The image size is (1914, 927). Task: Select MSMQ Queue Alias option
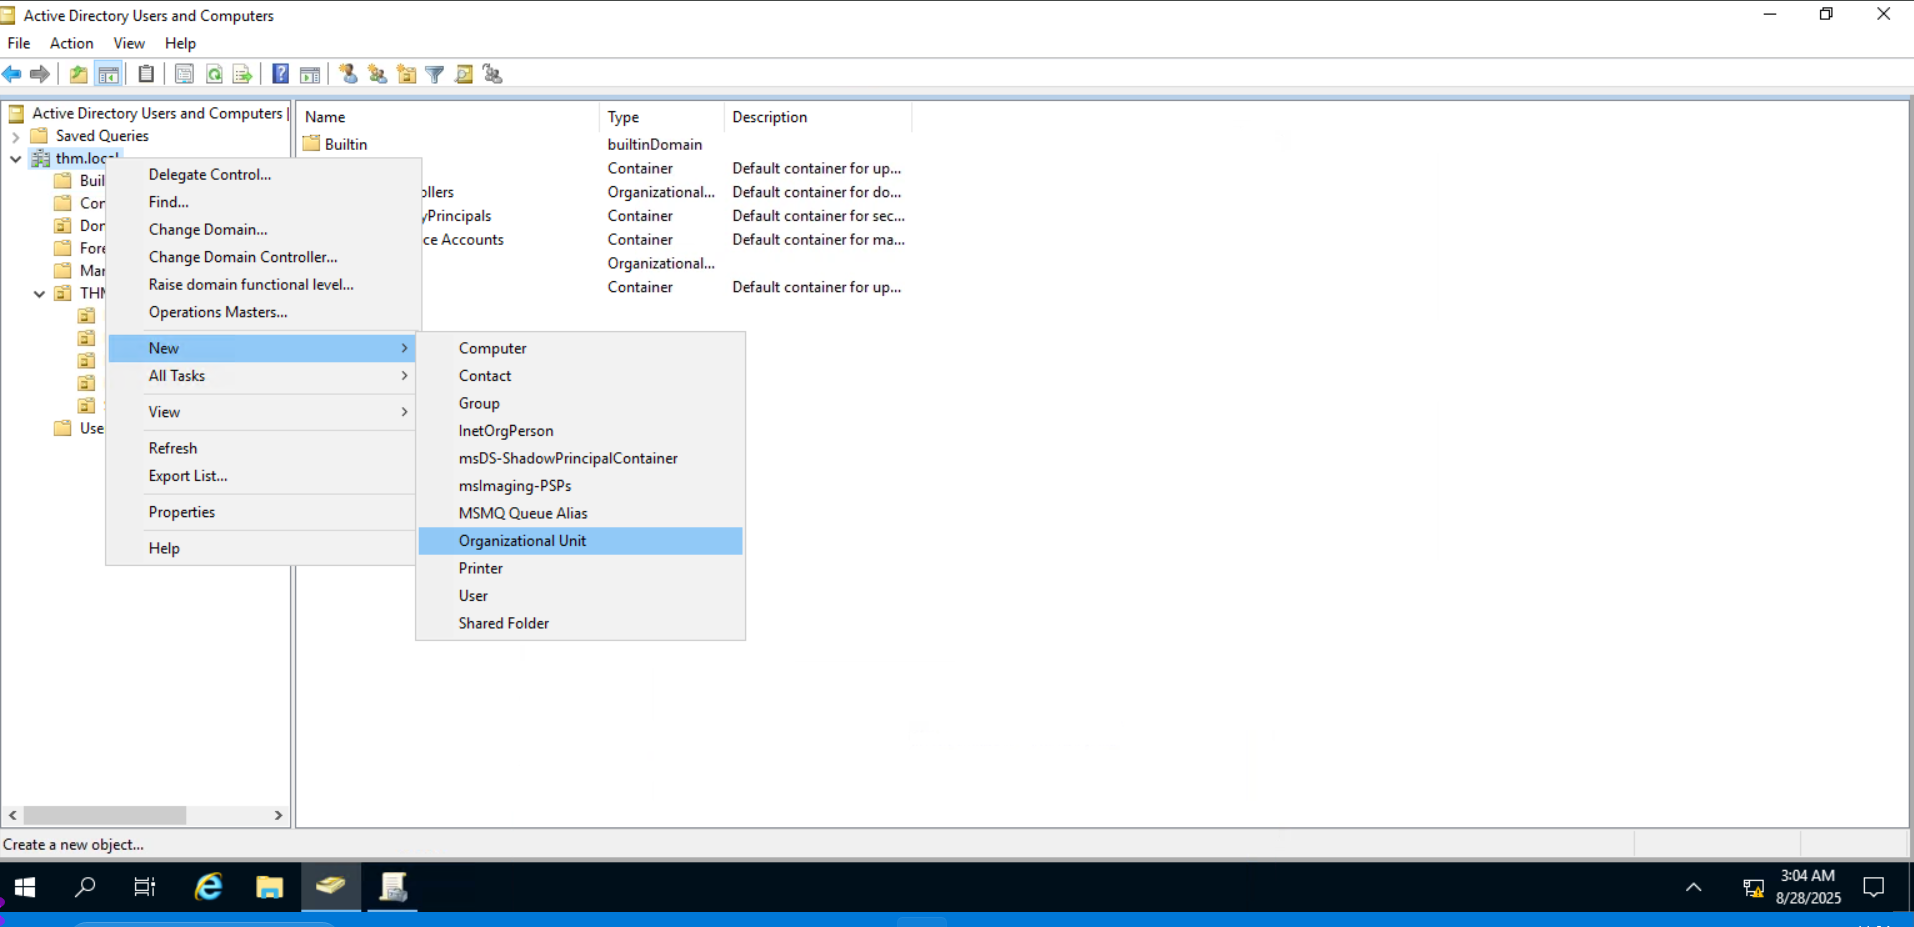580,513
